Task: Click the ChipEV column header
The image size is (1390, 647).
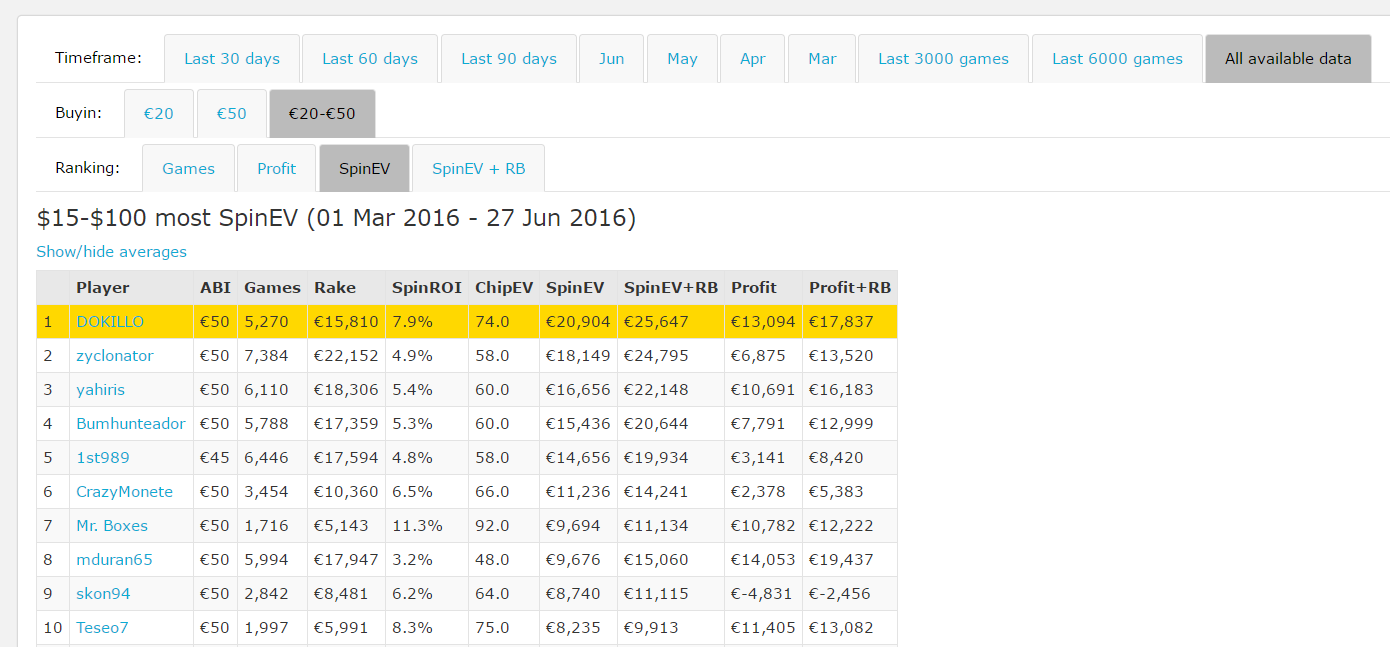Action: [x=504, y=288]
